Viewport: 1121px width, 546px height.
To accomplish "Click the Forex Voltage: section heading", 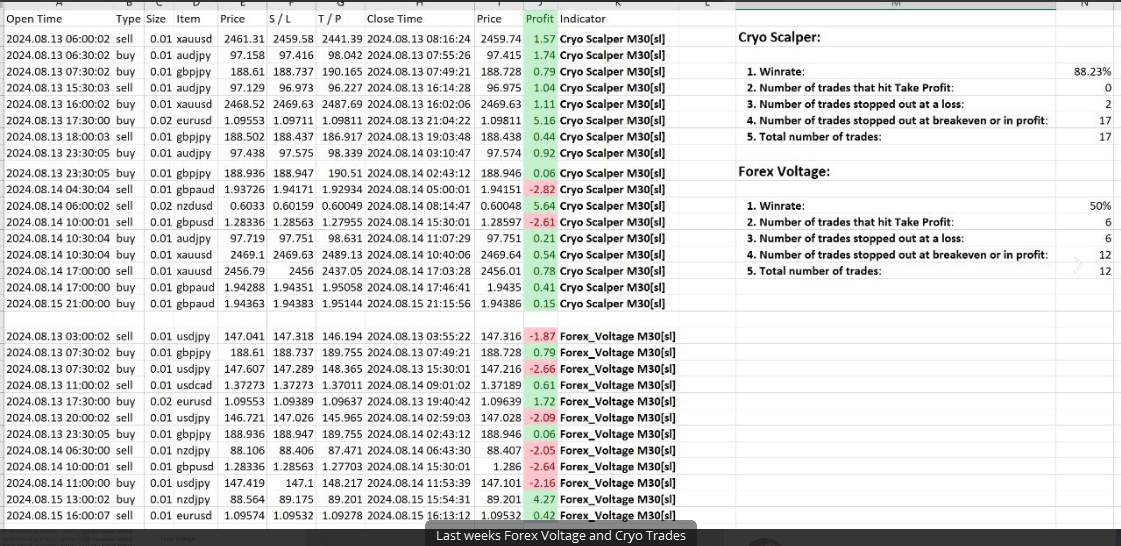I will tap(782, 171).
